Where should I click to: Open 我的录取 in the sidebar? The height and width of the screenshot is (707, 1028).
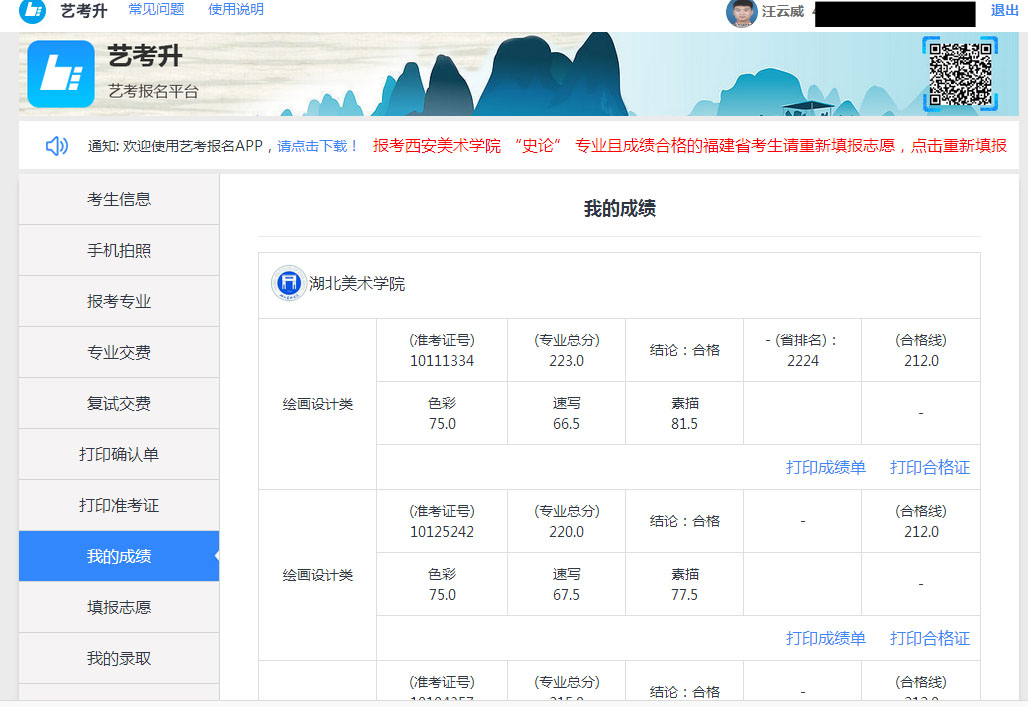[x=119, y=658]
